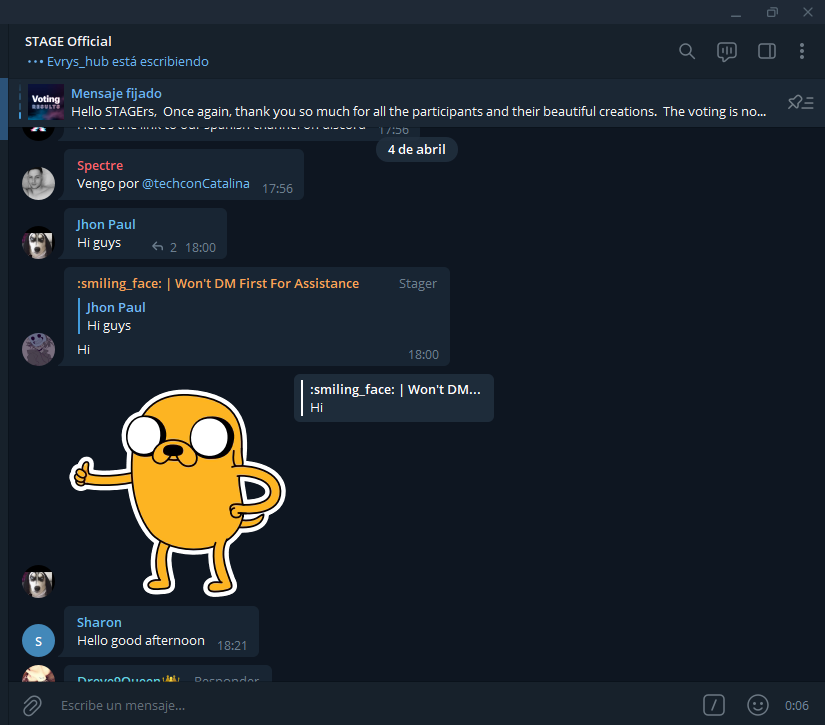Screen dimensions: 825x725
Task: Open the emoji picker smiley icon
Action: 758,705
